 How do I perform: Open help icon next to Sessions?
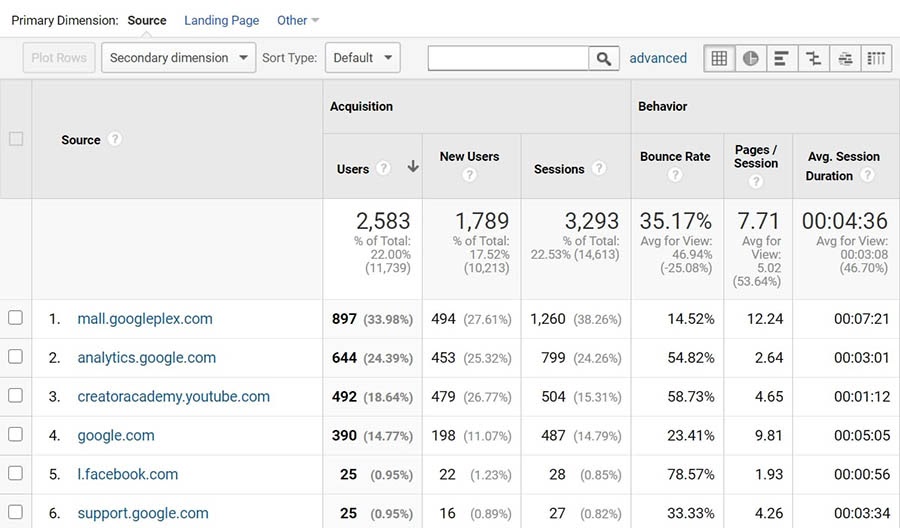[599, 168]
